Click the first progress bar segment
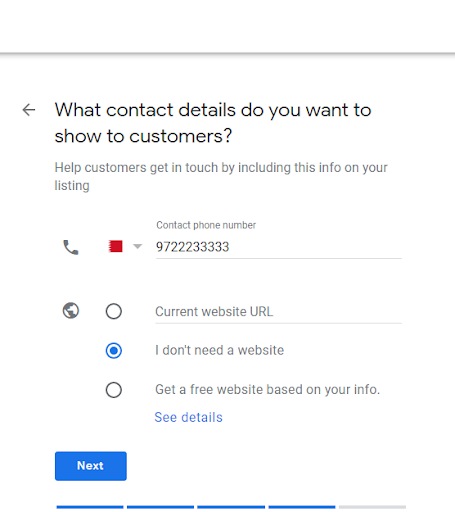 (90, 507)
